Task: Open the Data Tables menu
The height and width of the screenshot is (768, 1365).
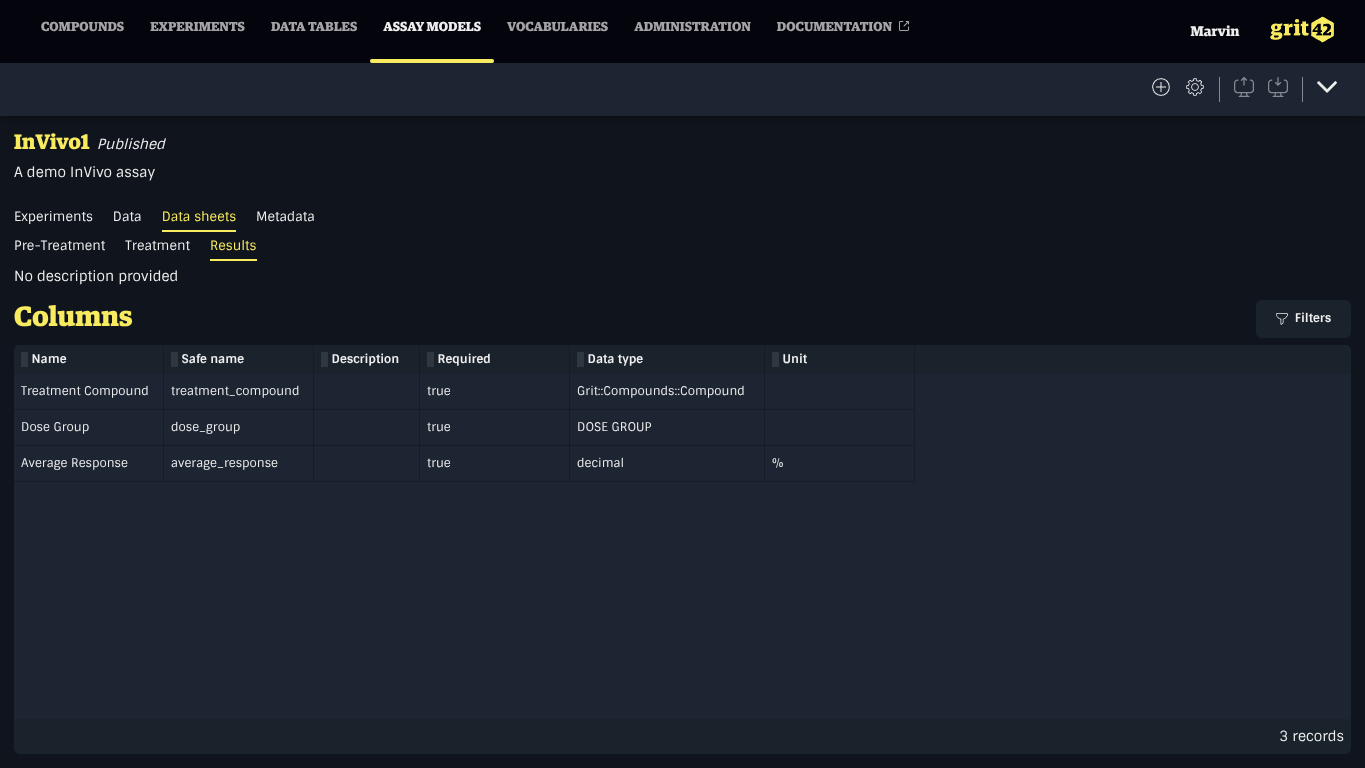Action: [x=314, y=27]
